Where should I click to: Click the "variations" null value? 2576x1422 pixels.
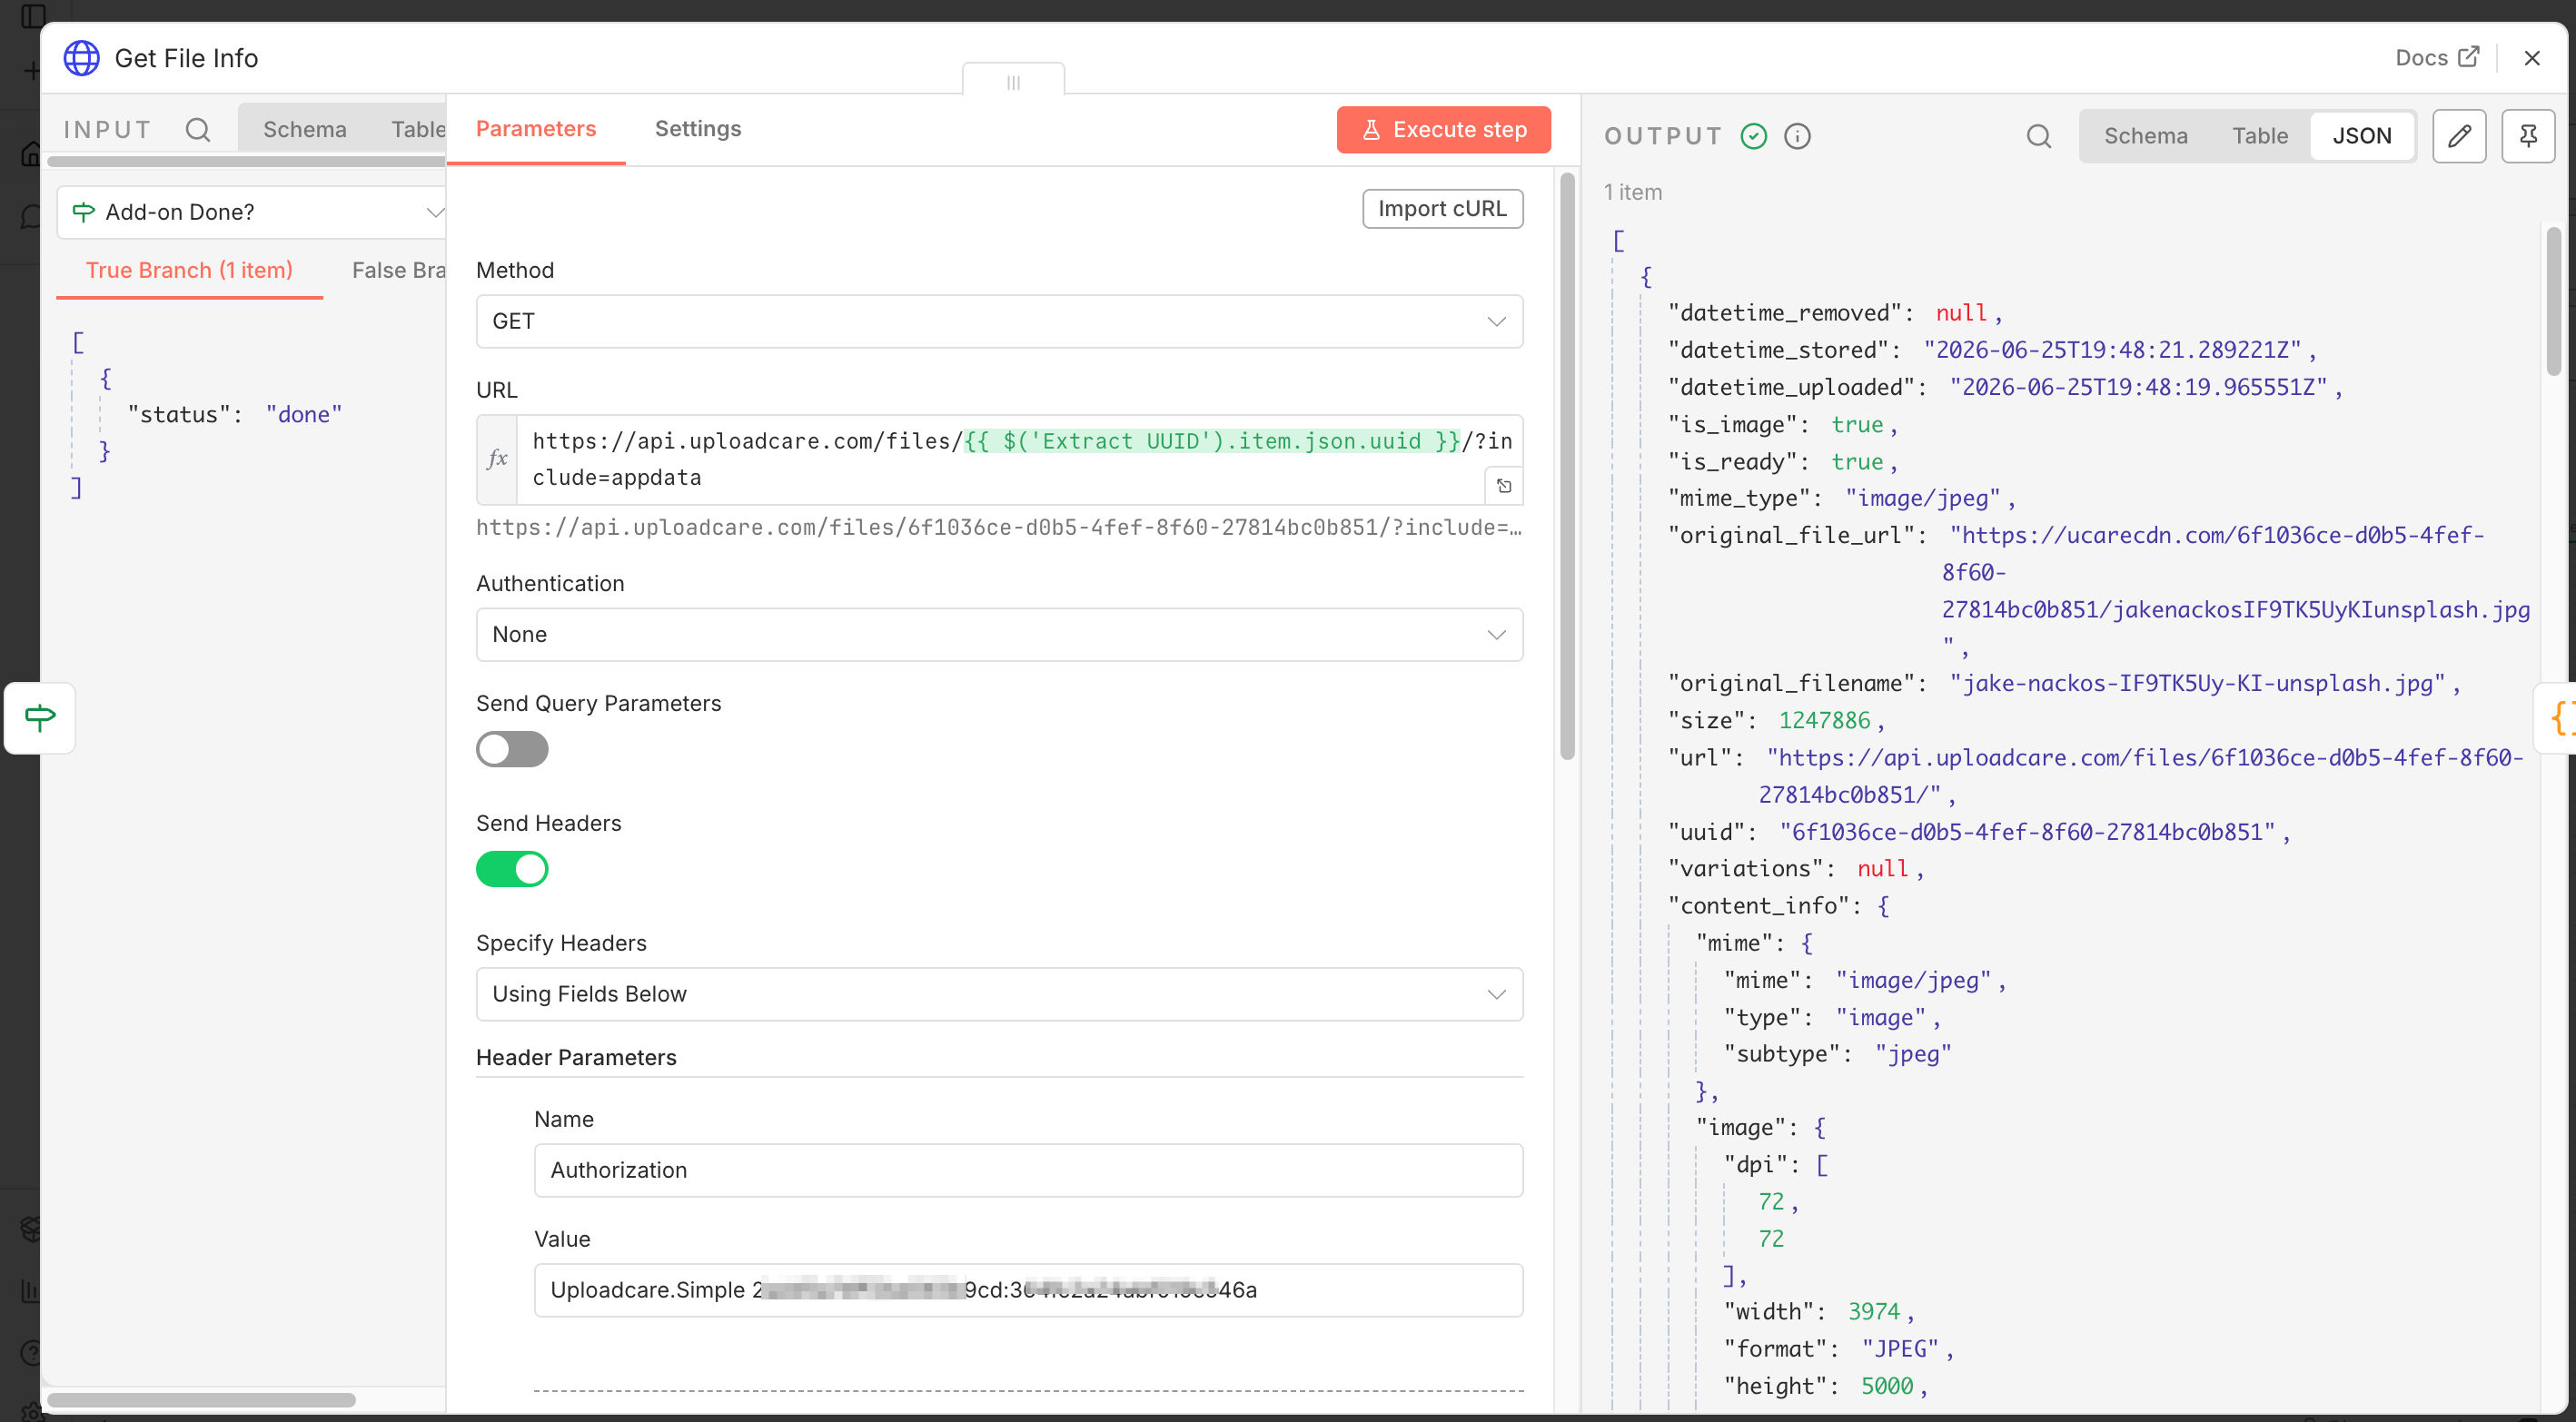click(x=1882, y=868)
